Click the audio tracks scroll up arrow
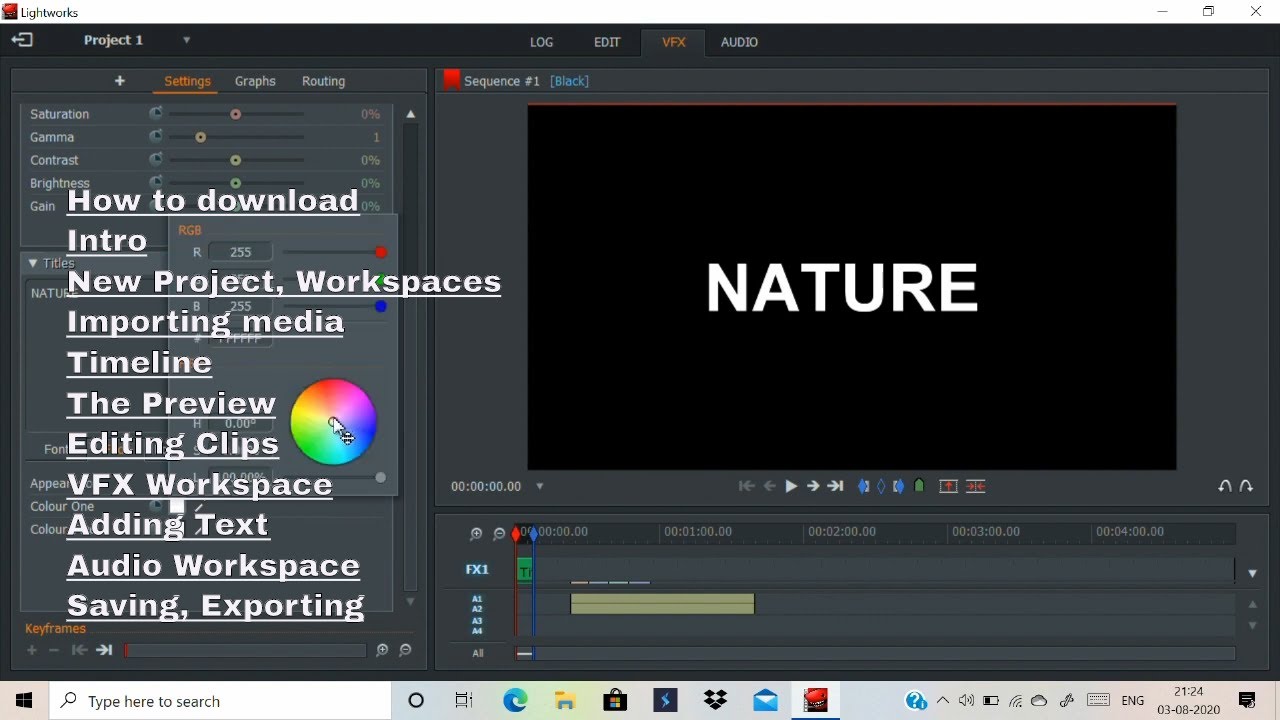This screenshot has width=1280, height=720. click(x=1253, y=605)
